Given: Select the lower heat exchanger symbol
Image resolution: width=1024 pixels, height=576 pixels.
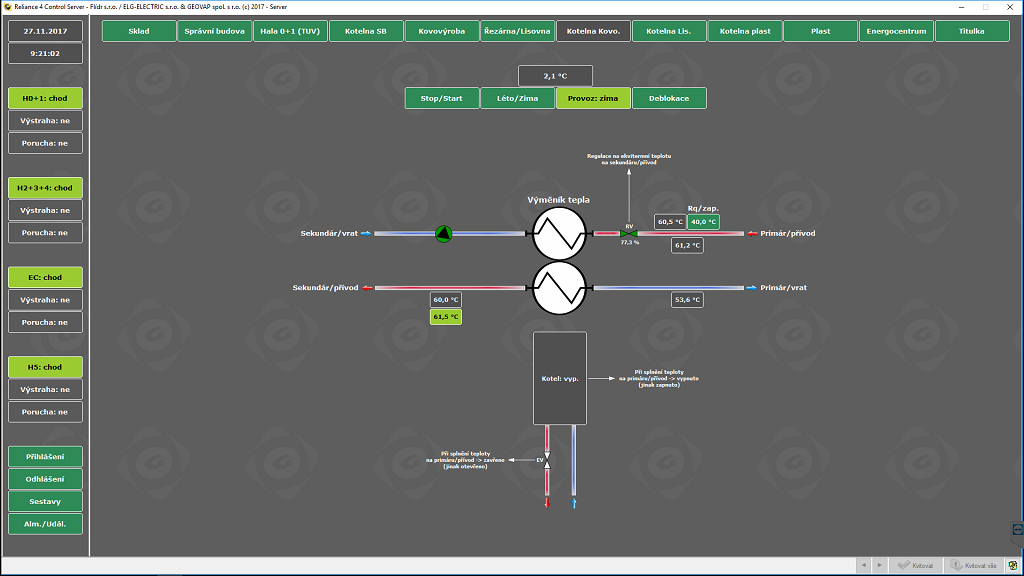Looking at the screenshot, I should tap(557, 288).
